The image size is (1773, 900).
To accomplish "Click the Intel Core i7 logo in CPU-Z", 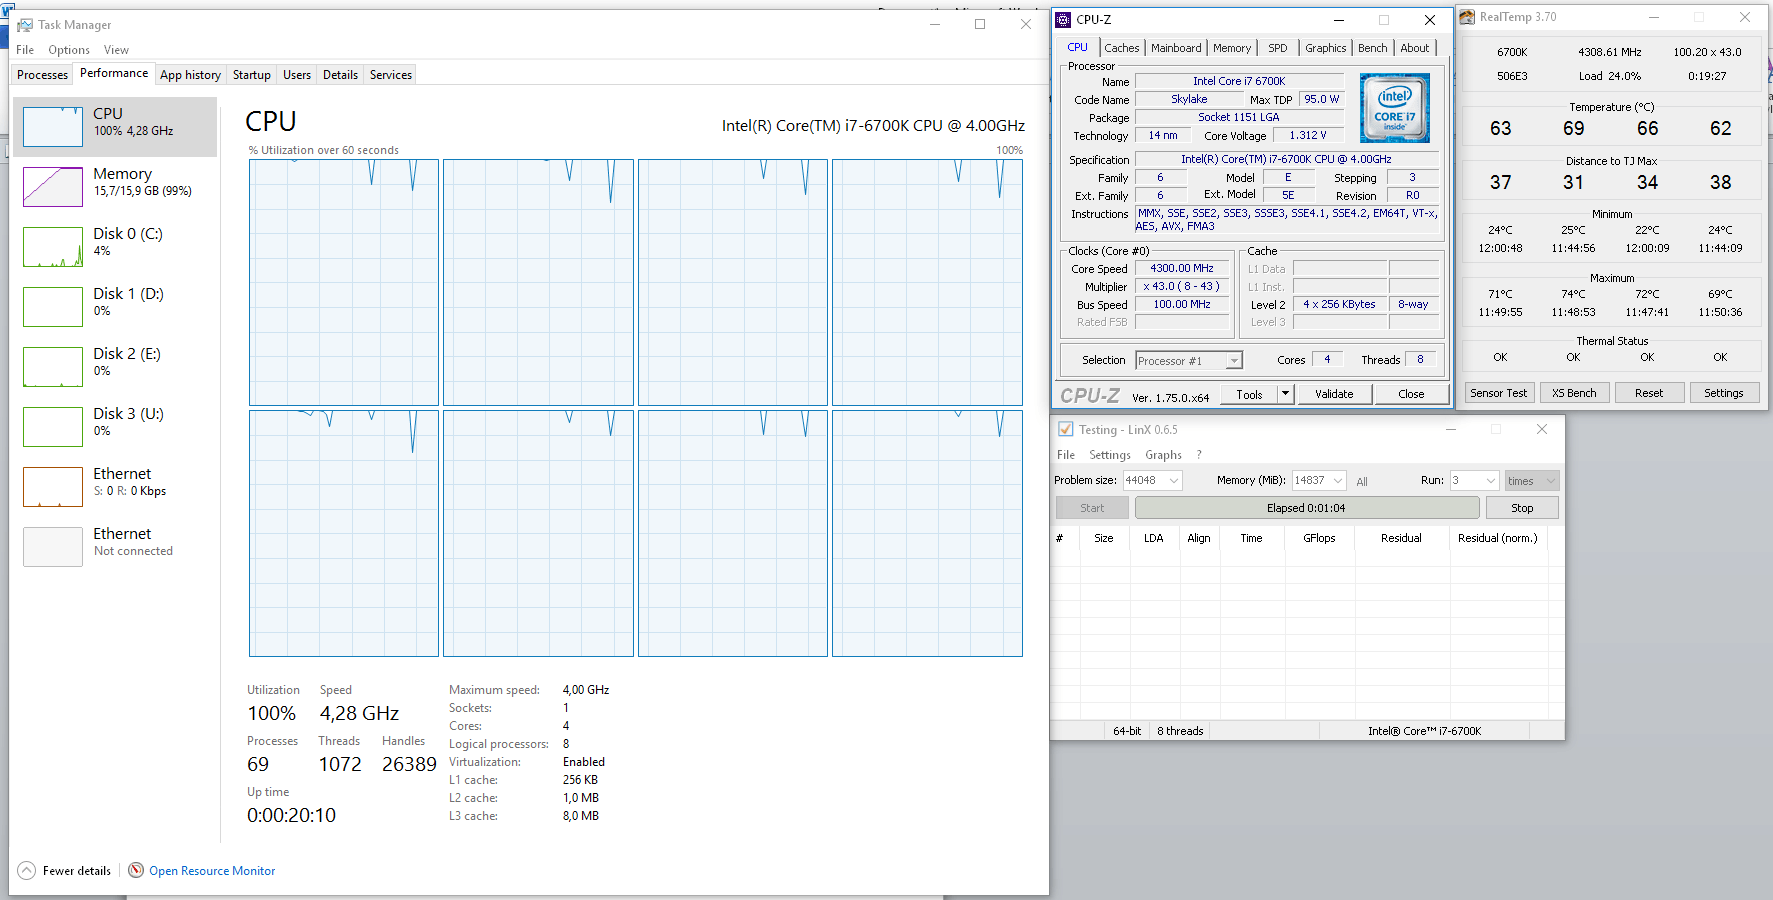I will coord(1395,108).
